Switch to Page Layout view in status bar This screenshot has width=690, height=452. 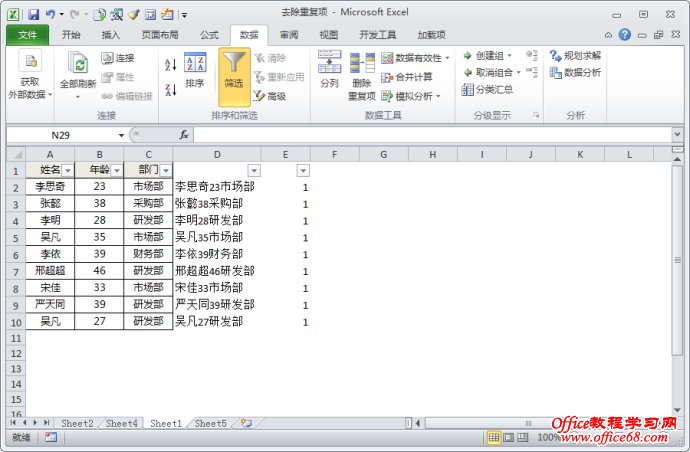click(508, 437)
